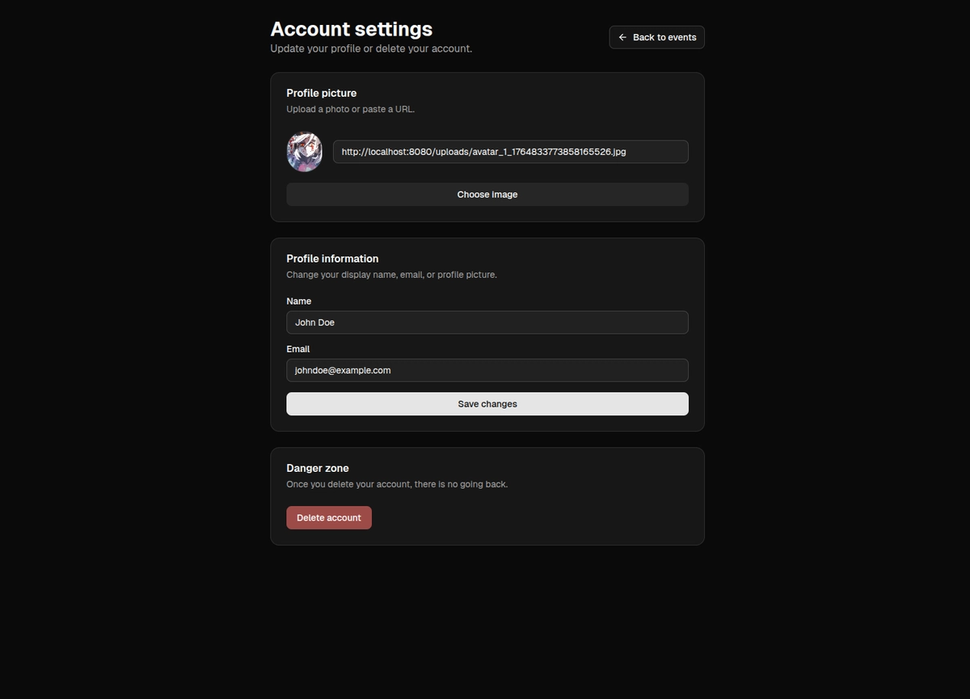The image size is (970, 699).
Task: Click the Account settings heading
Action: coord(351,29)
